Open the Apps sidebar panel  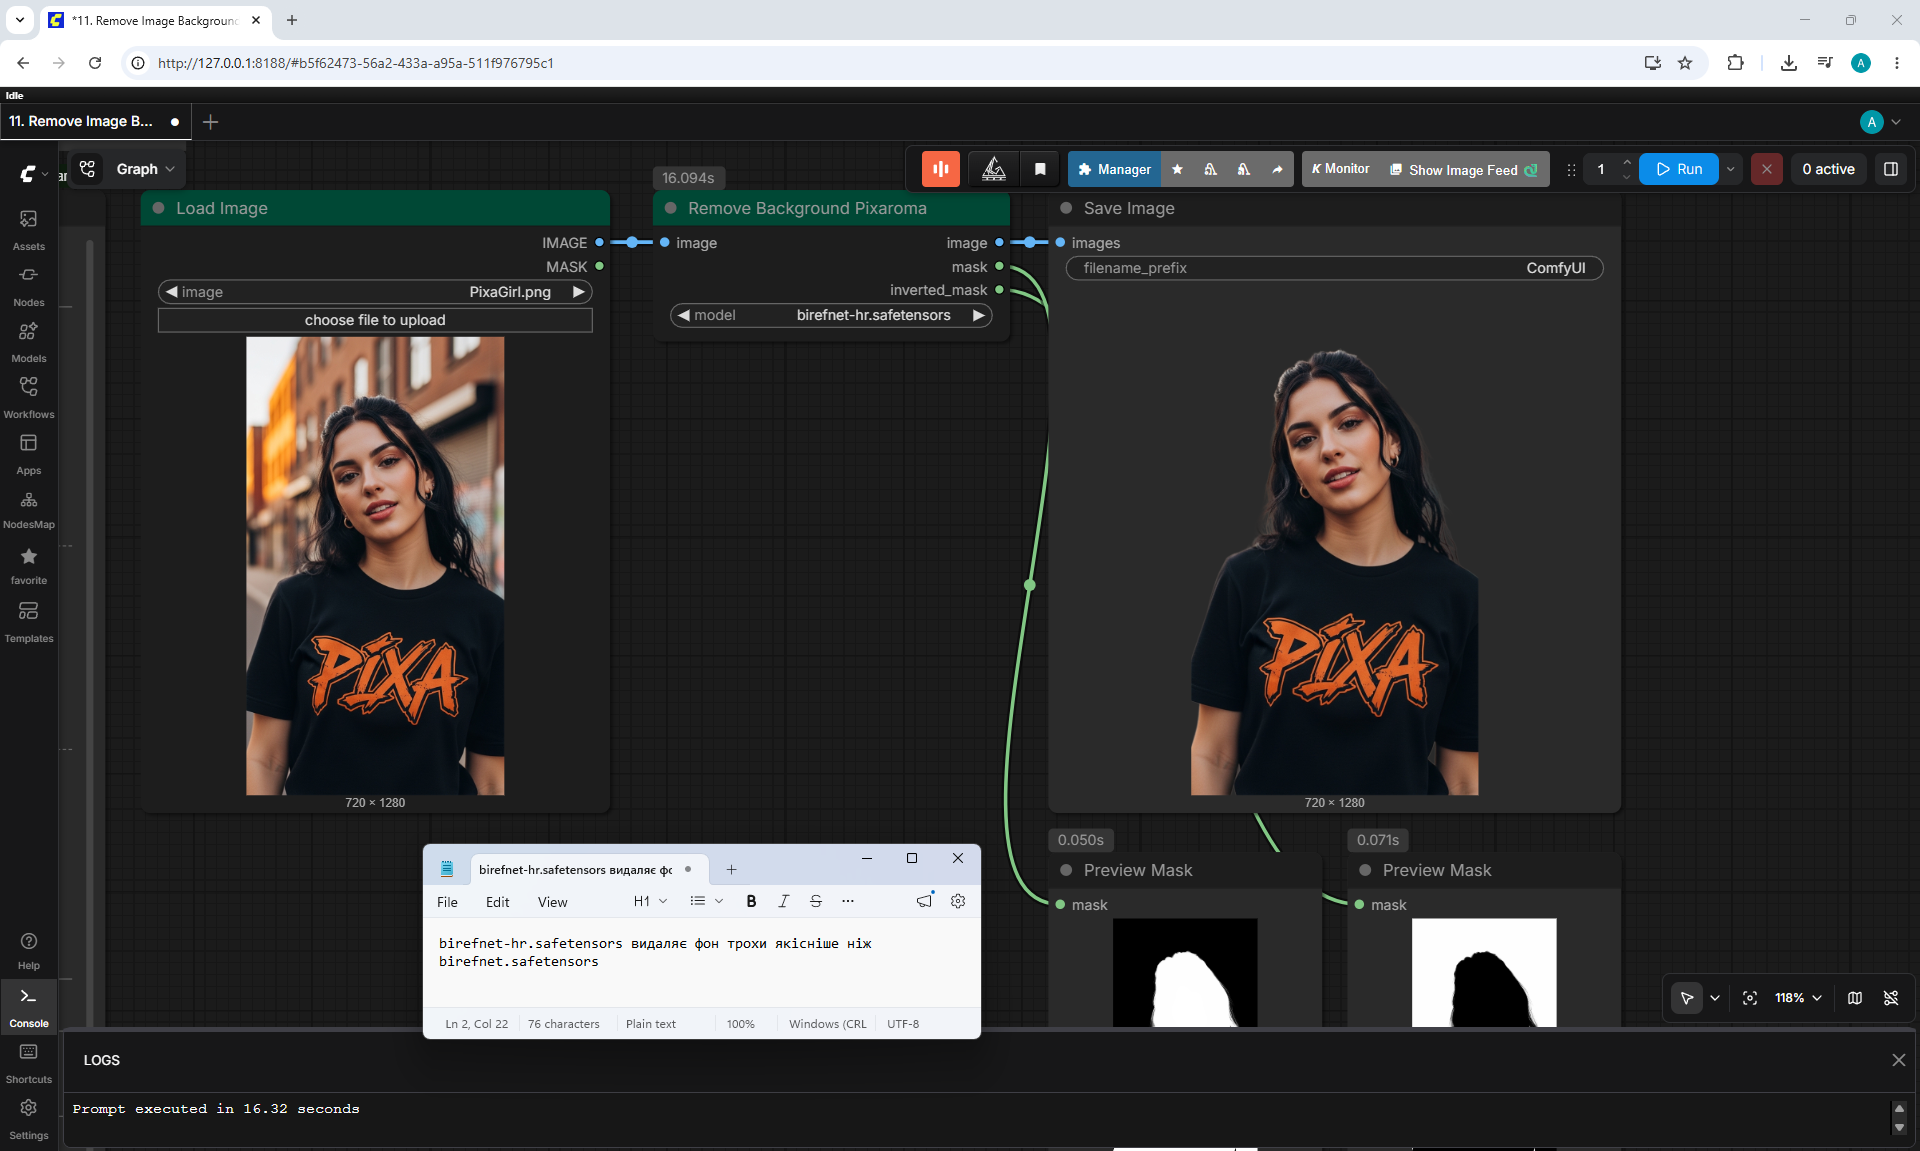coord(29,453)
